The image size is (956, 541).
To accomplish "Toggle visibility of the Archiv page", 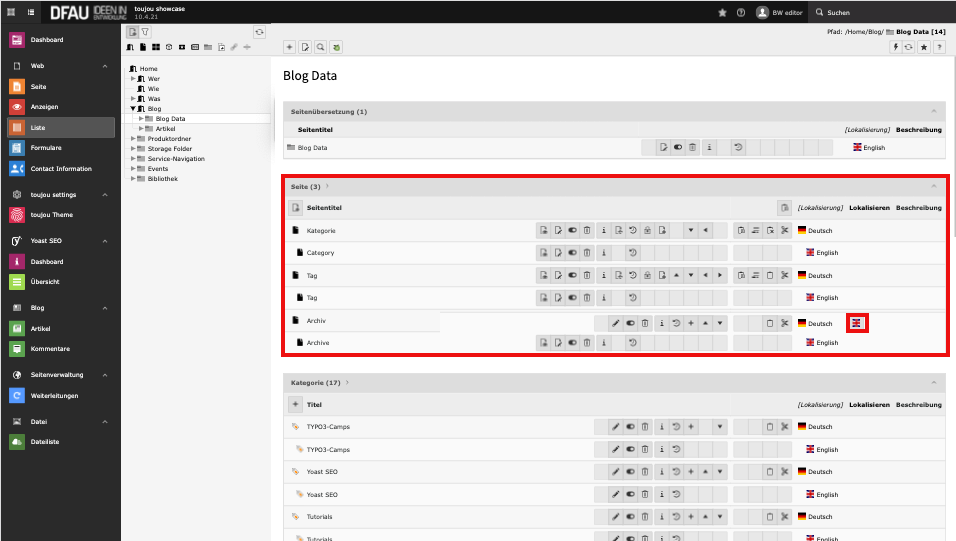I will click(631, 323).
